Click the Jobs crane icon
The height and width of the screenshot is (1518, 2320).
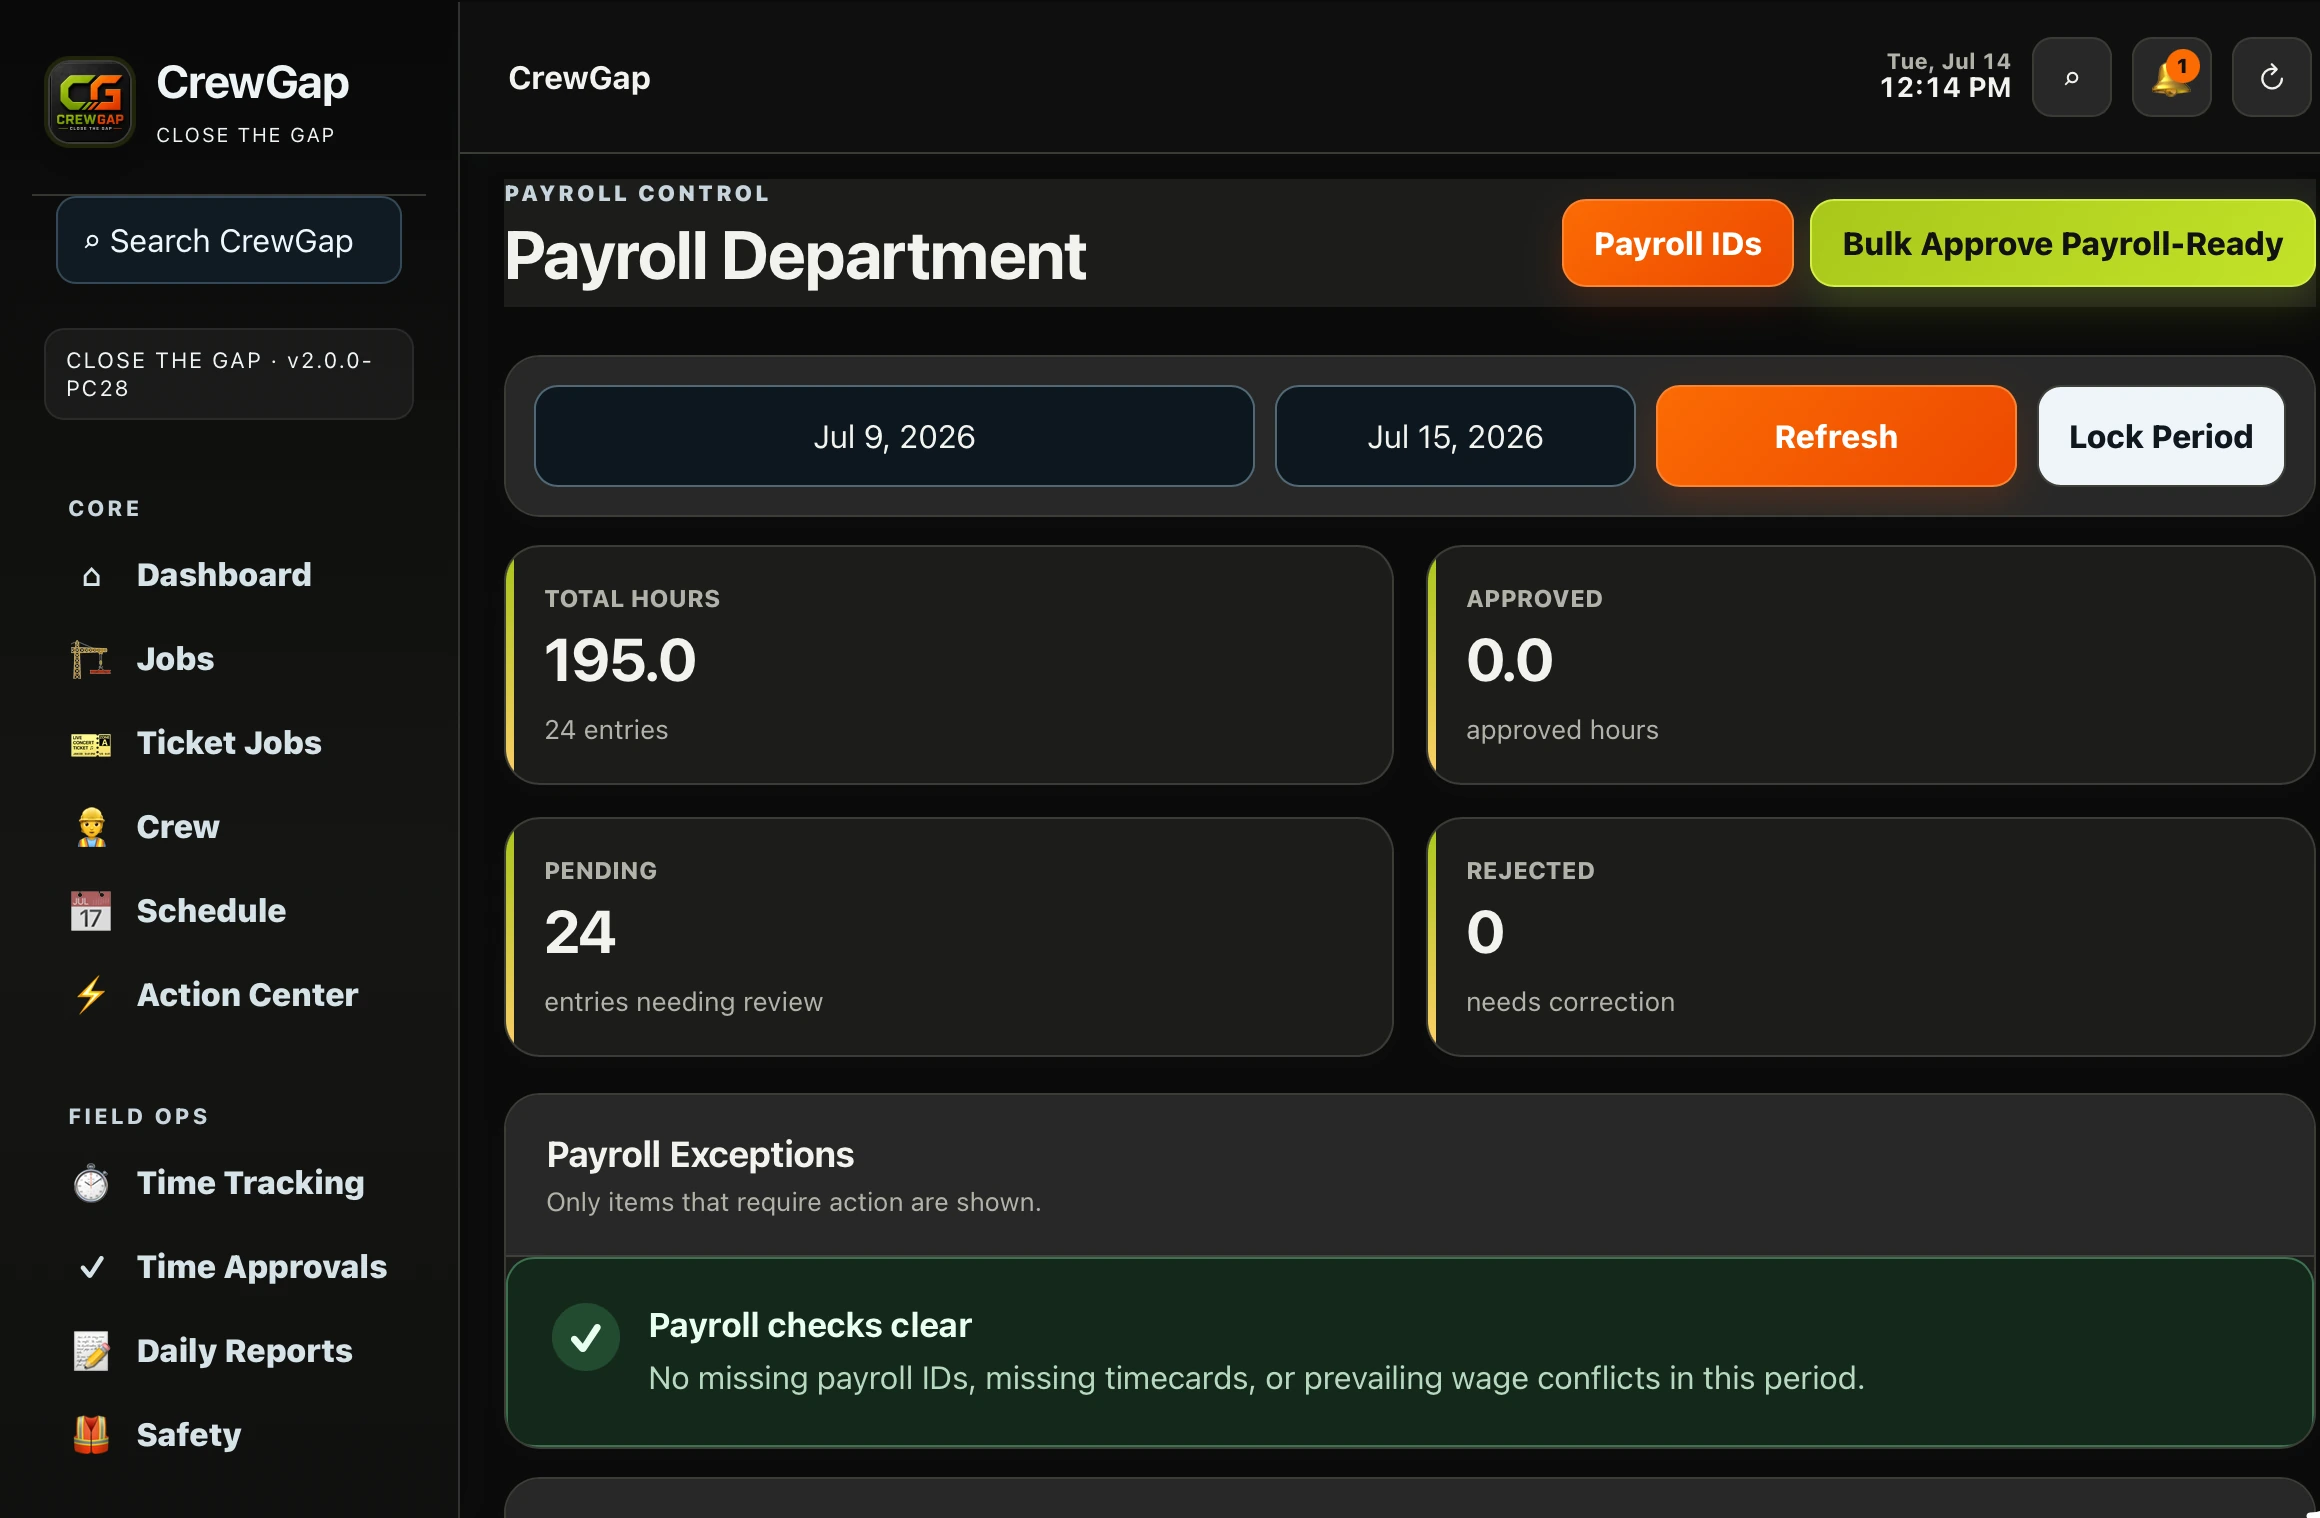point(91,659)
